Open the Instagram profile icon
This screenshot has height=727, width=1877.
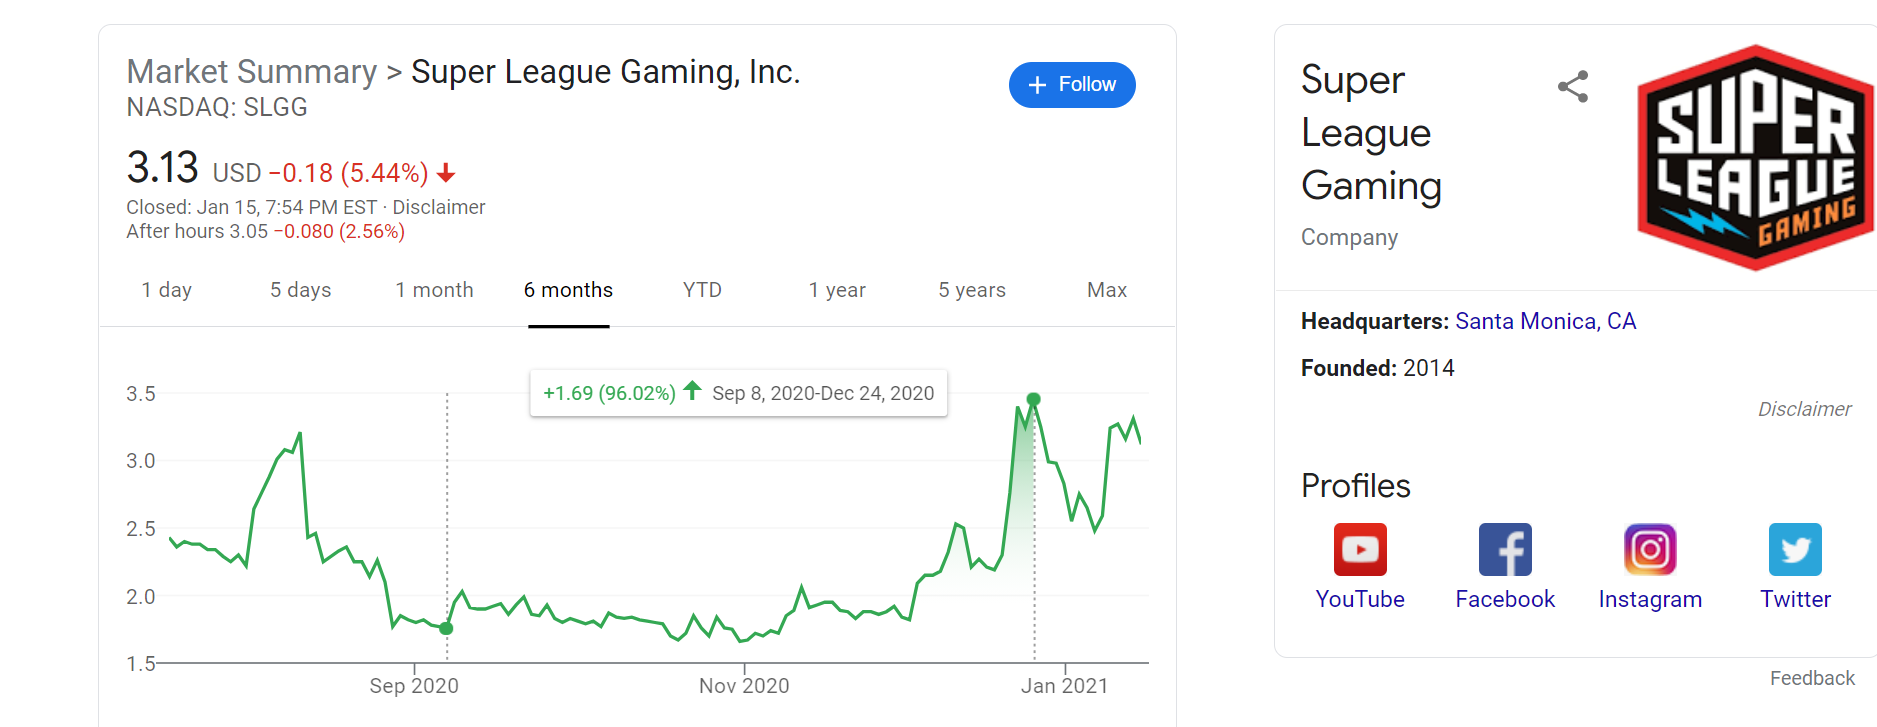click(x=1650, y=549)
